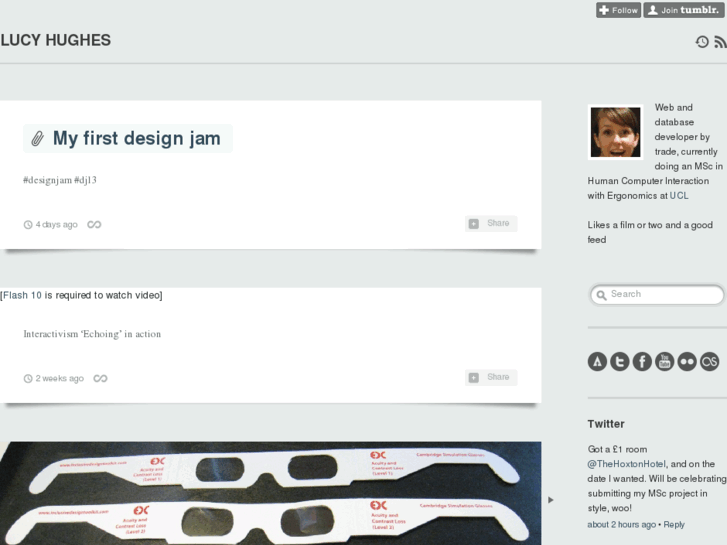Click permalink icon beside 4 days ago
The width and height of the screenshot is (727, 545).
pyautogui.click(x=94, y=224)
